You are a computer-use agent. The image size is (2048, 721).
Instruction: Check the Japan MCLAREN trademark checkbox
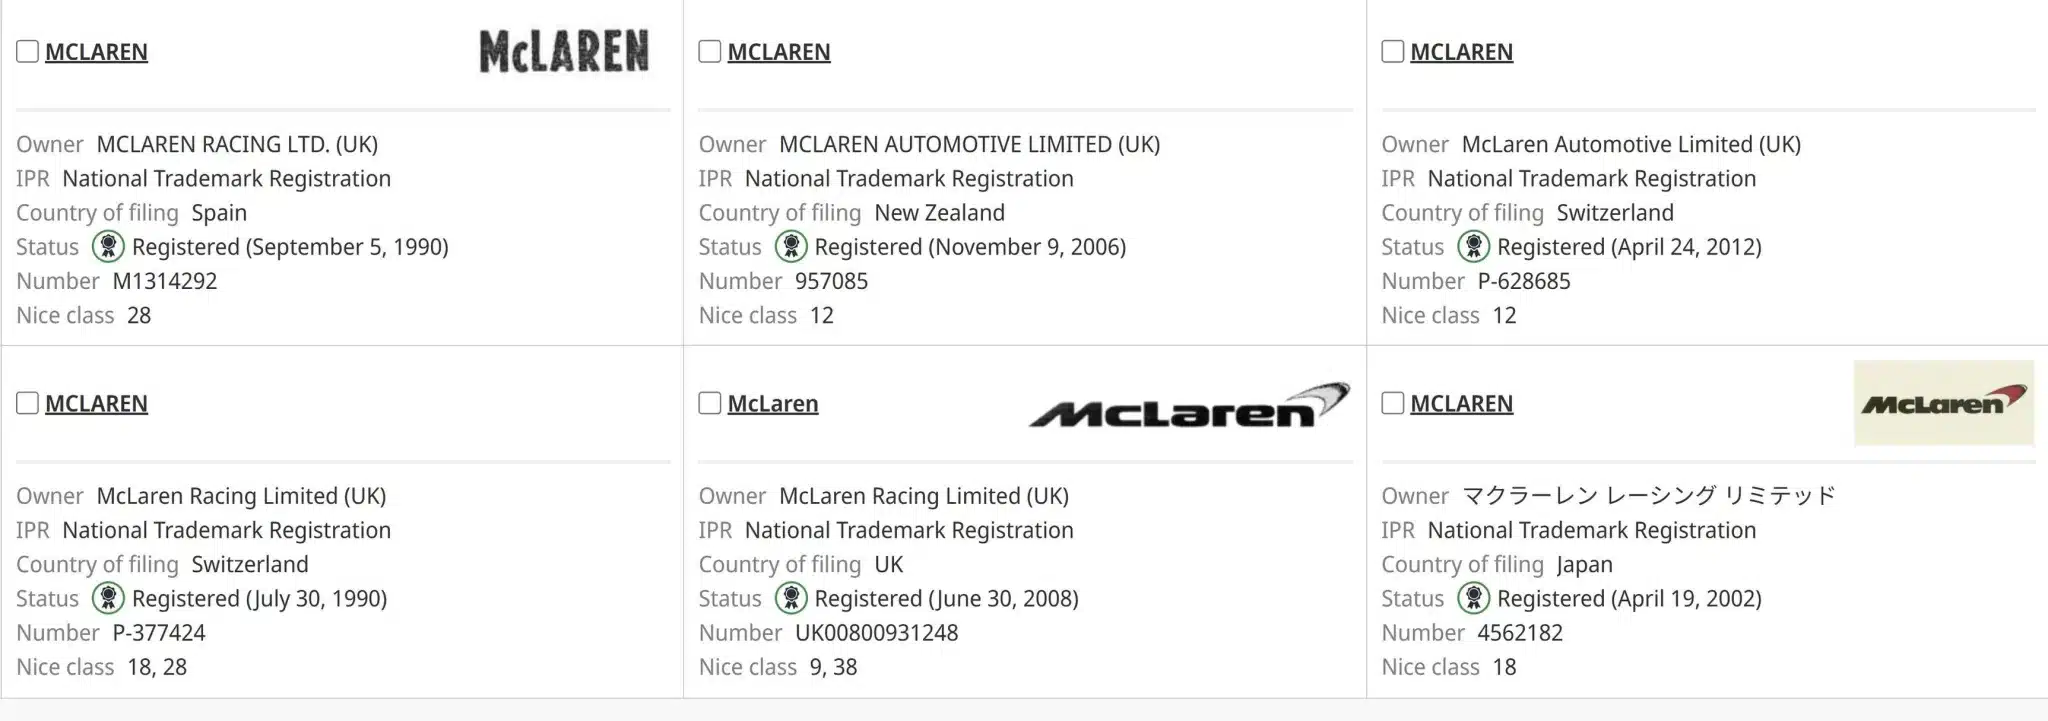[1392, 403]
